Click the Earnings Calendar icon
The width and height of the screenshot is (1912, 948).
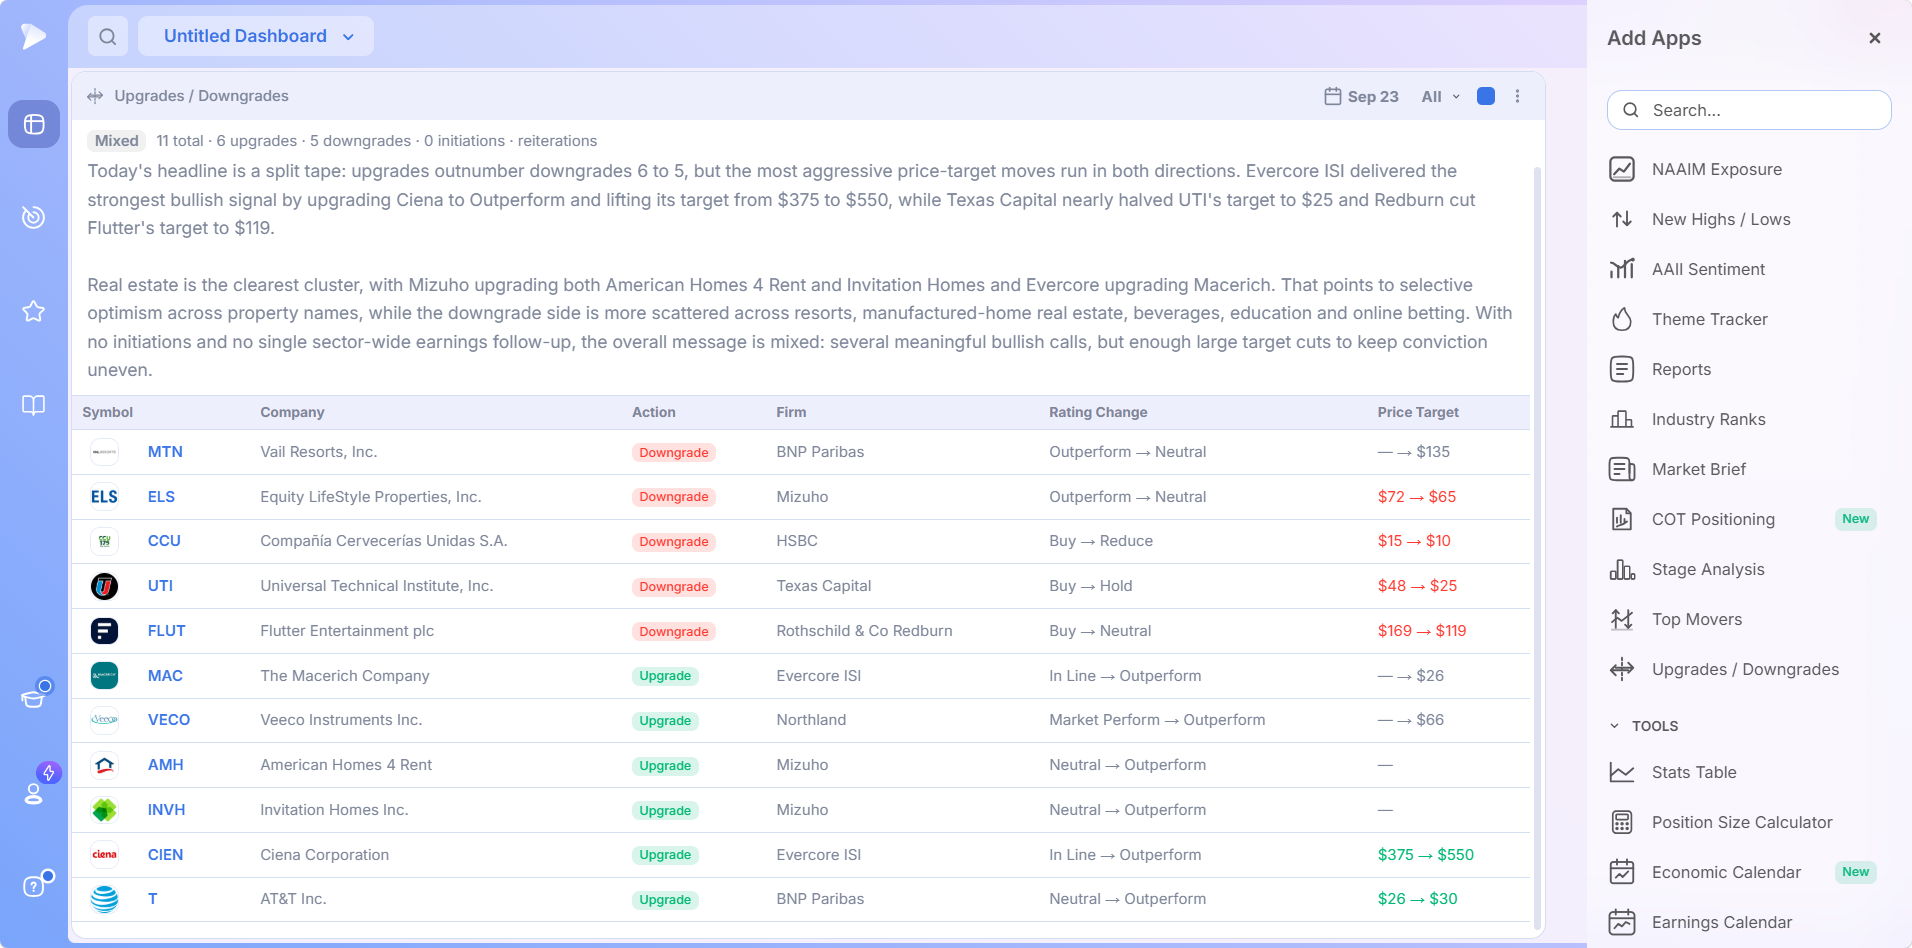[x=1622, y=922]
